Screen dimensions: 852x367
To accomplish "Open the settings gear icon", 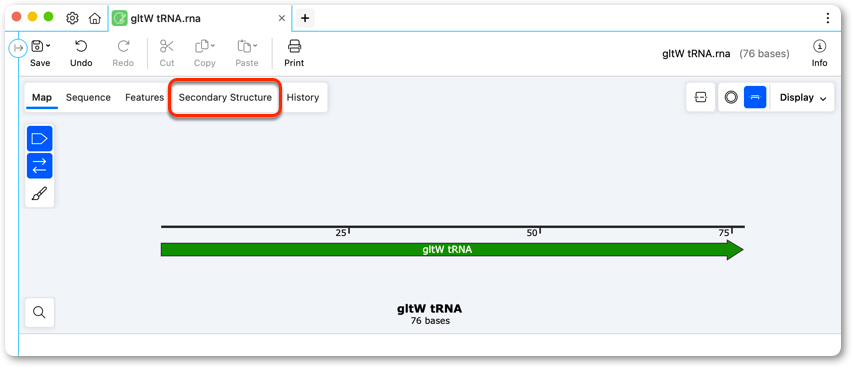I will click(72, 18).
